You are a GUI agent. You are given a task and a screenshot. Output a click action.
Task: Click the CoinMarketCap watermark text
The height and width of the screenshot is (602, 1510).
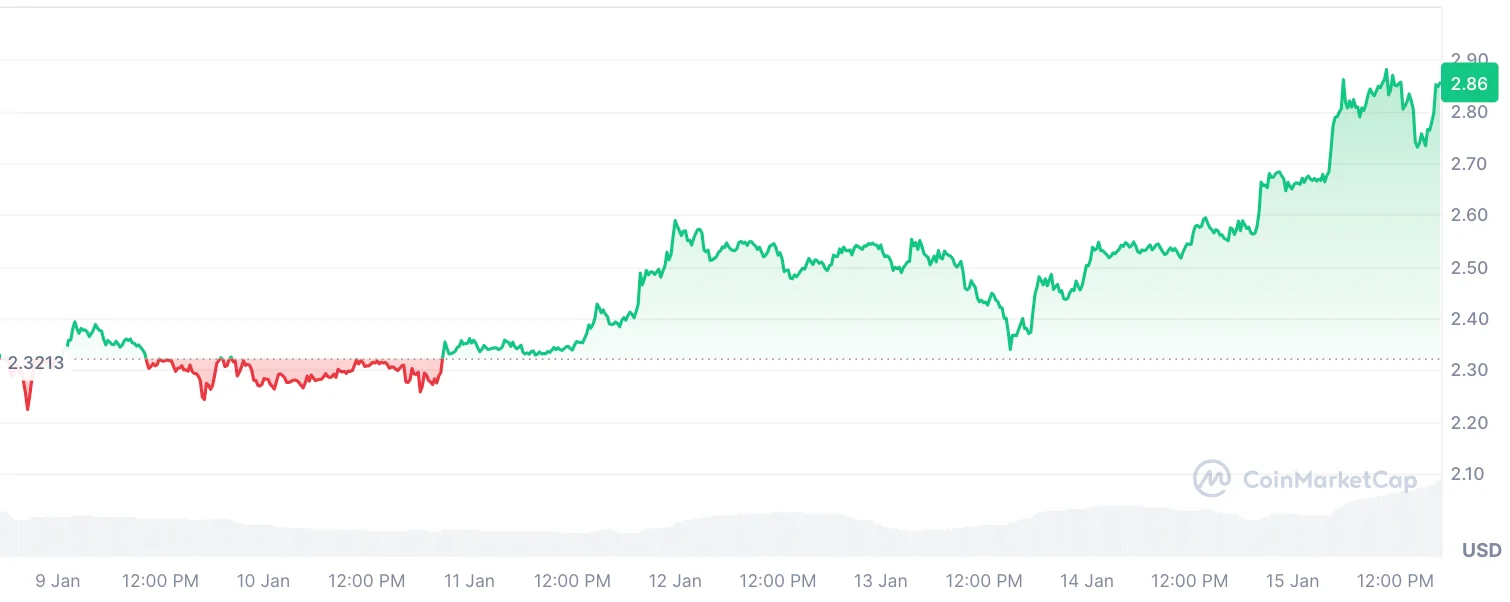coord(1329,481)
